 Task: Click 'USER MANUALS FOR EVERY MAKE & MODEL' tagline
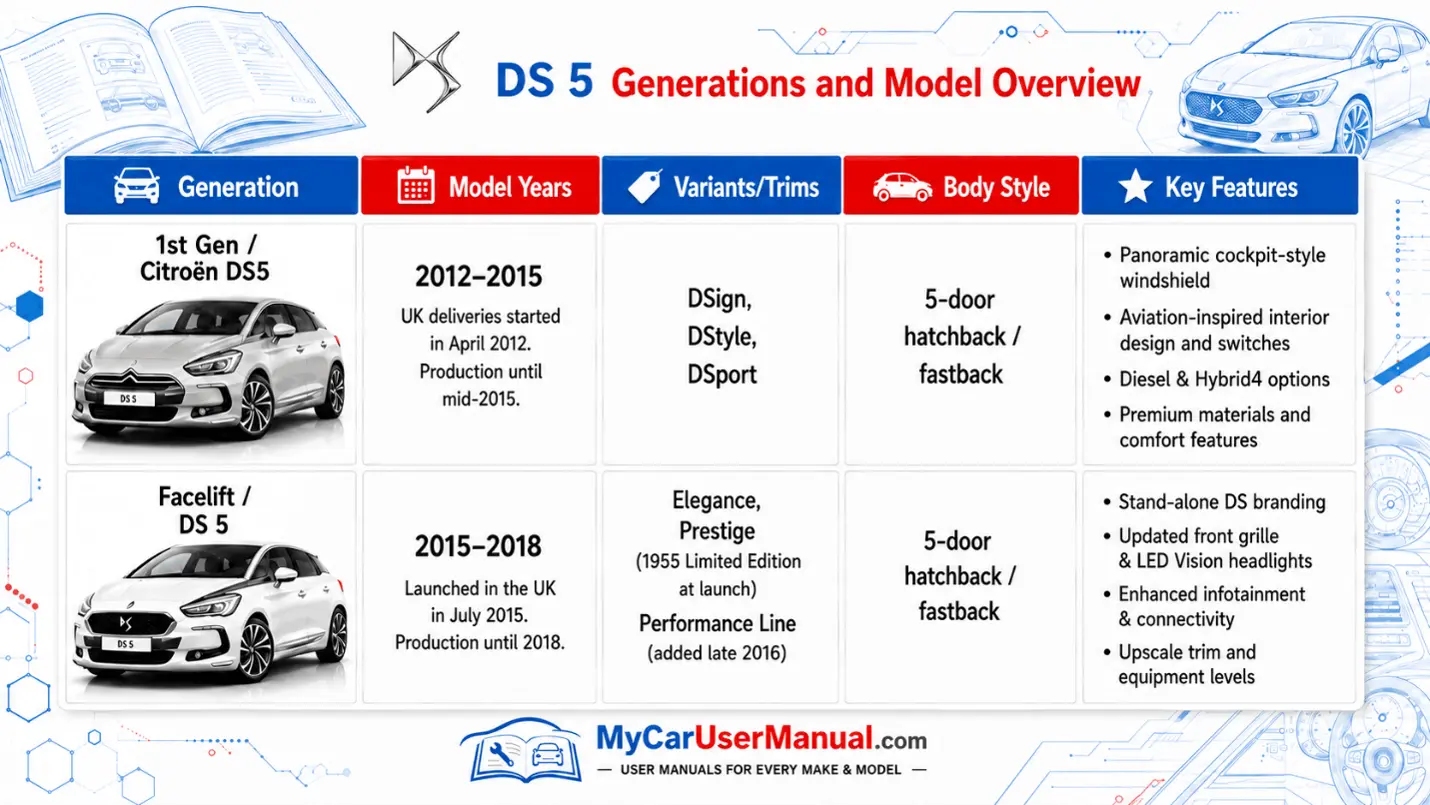tap(761, 770)
